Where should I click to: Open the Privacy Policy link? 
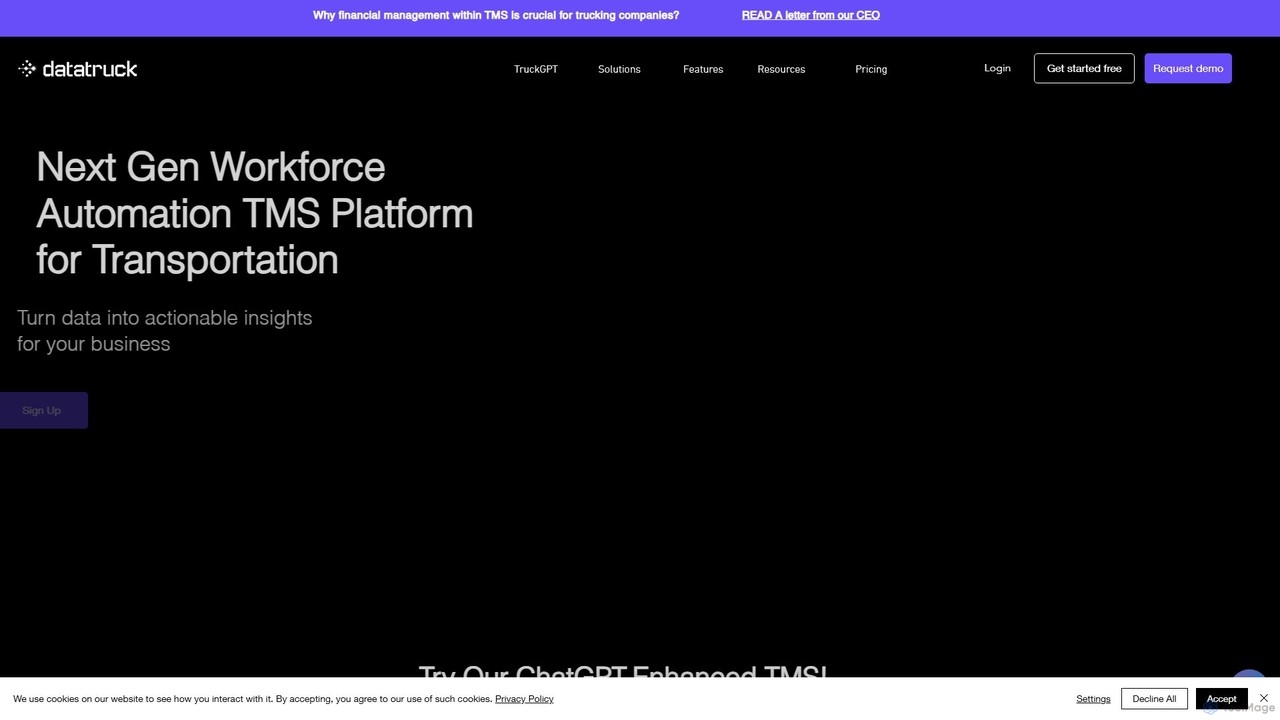[524, 699]
